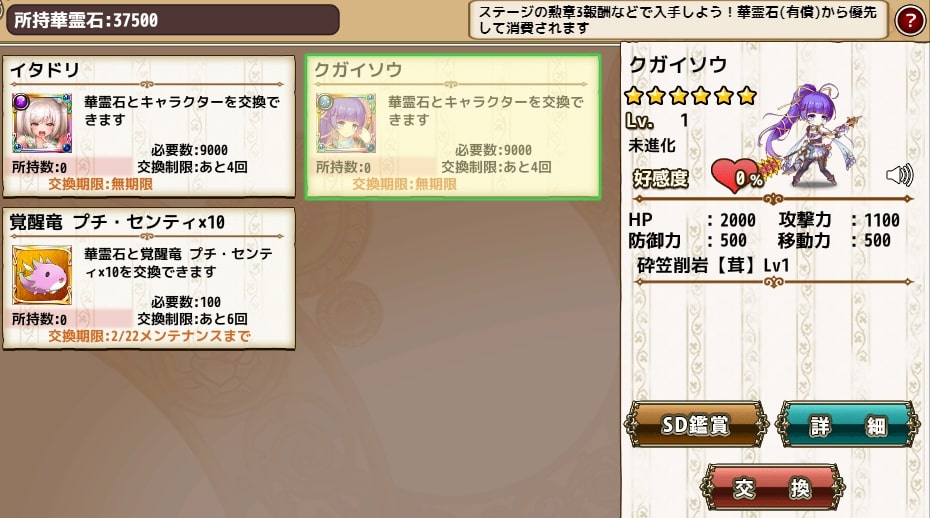
Task: Click the クガイソウ name in detail panel
Action: [678, 65]
